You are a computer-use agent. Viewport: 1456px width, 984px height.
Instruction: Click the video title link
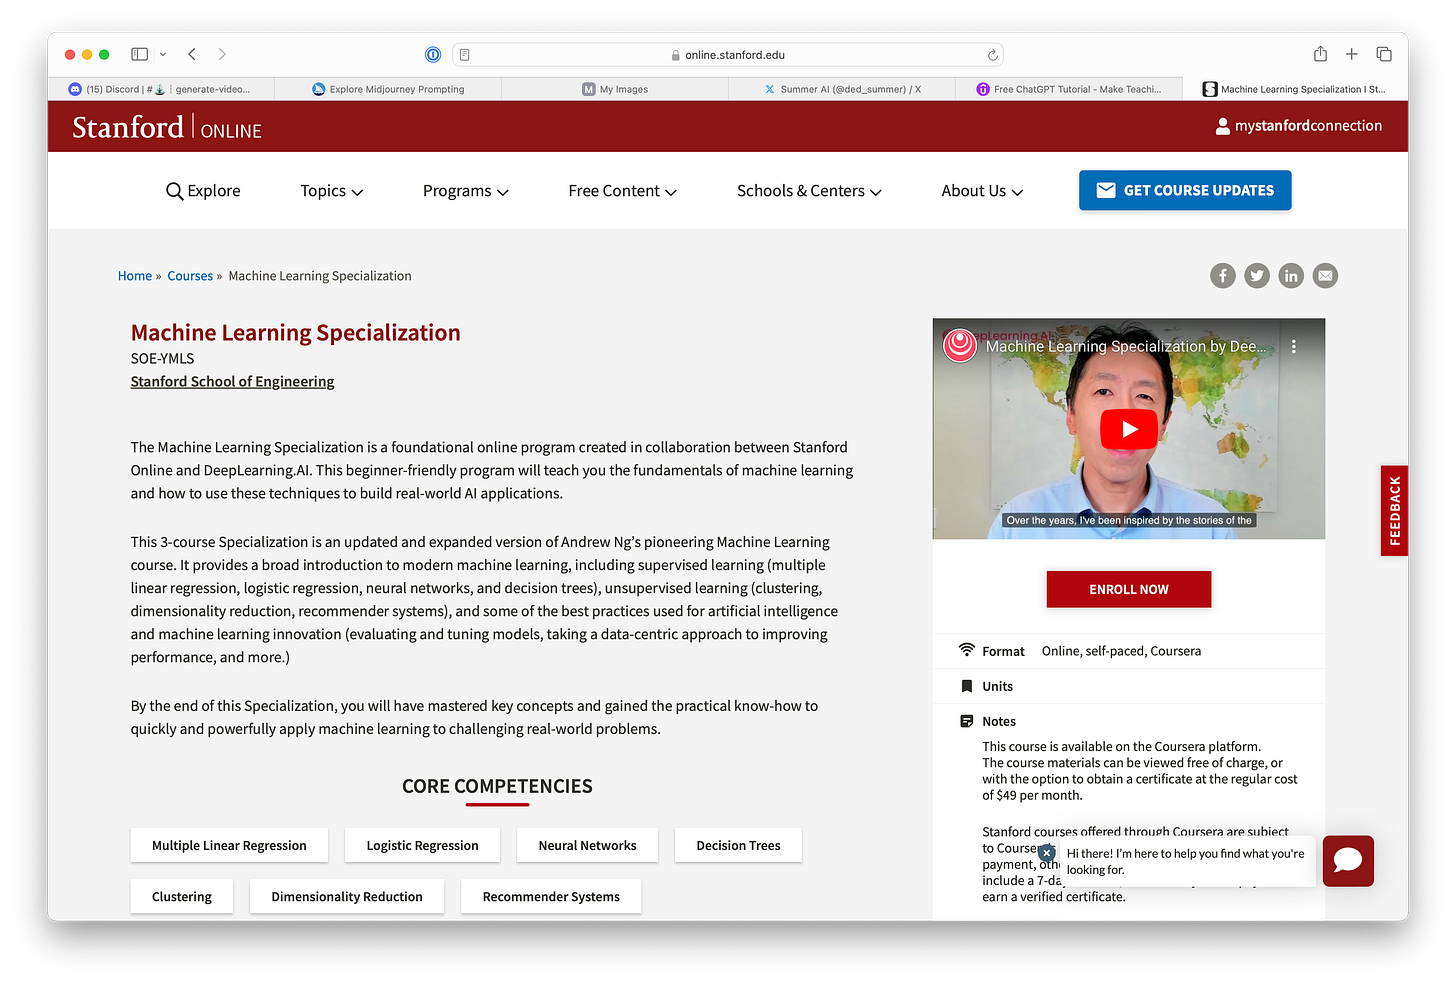click(x=1126, y=346)
